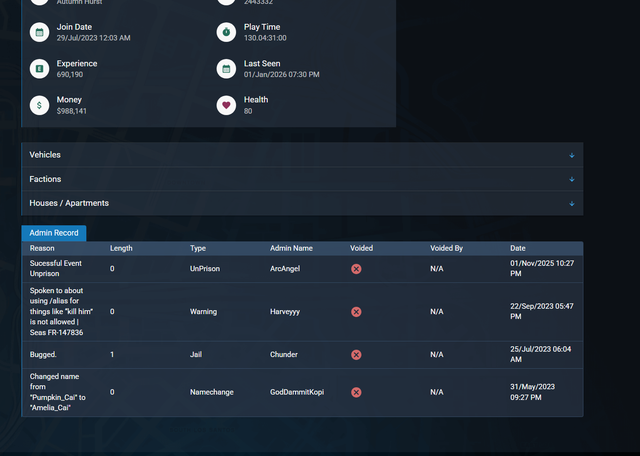Click the length value '1' in Jail row
The height and width of the screenshot is (456, 640).
click(112, 354)
